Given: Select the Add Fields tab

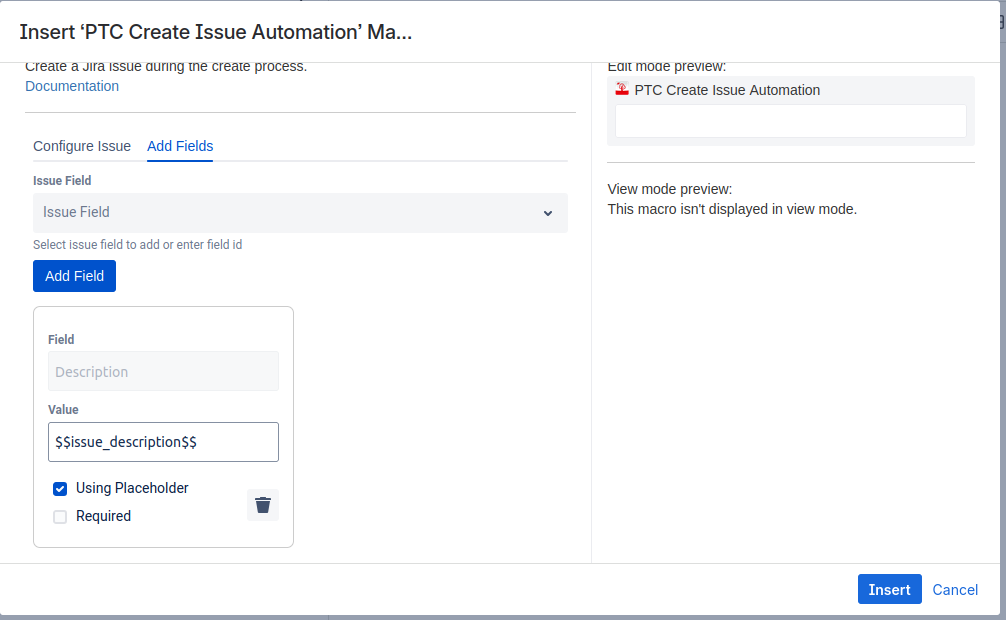Looking at the screenshot, I should tap(180, 146).
